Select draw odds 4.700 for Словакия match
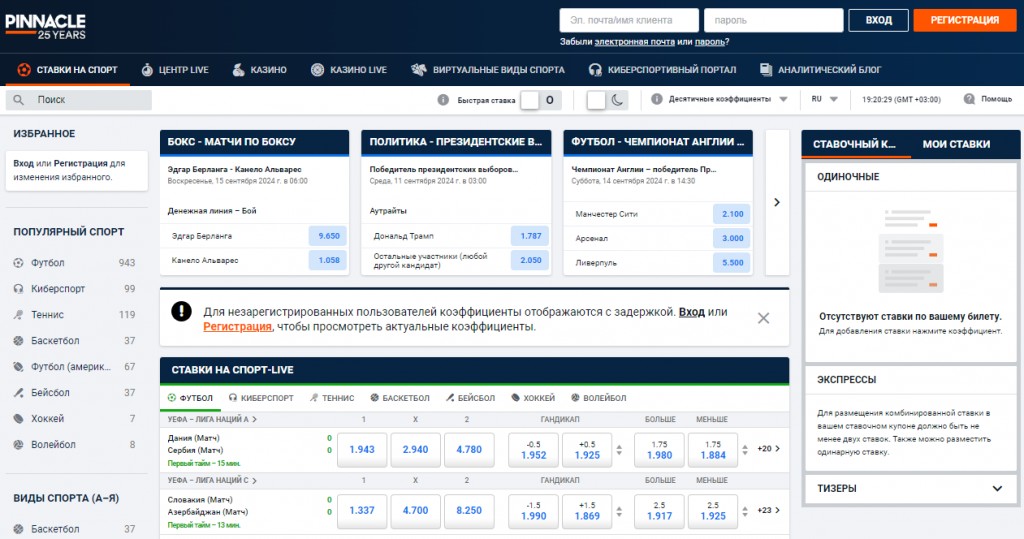1024x539 pixels. coord(415,511)
